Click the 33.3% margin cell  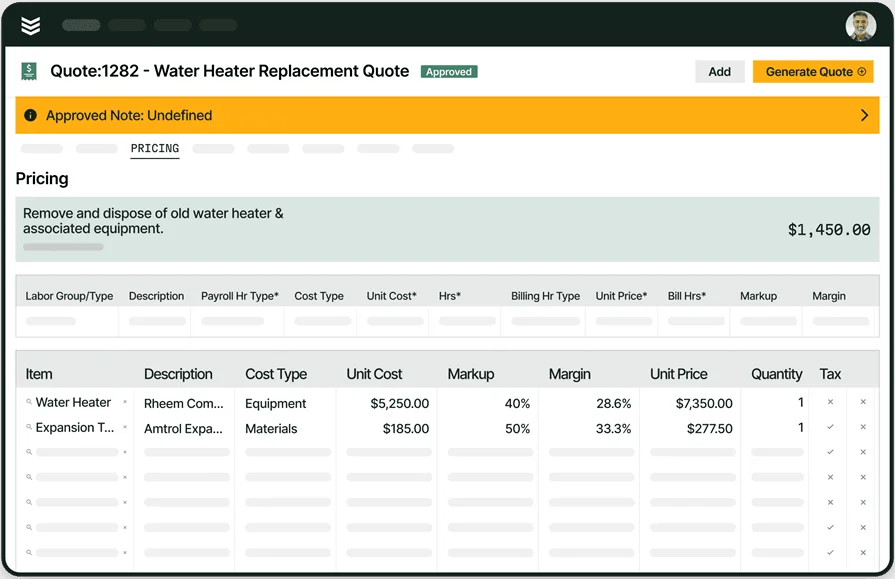pos(614,429)
